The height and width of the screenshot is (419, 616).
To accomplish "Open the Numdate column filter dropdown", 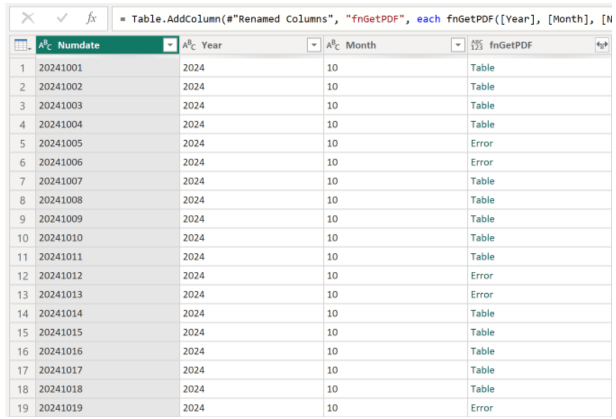I will coord(169,46).
